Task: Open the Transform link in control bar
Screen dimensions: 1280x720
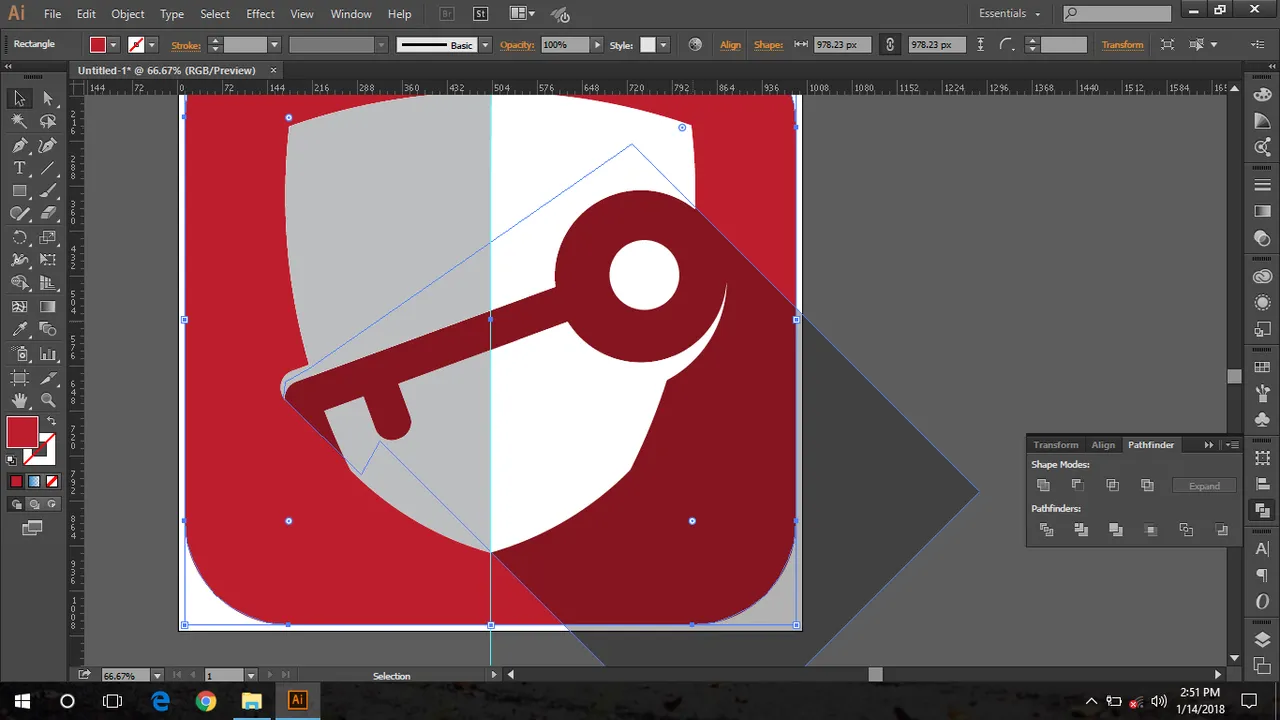Action: [x=1122, y=45]
